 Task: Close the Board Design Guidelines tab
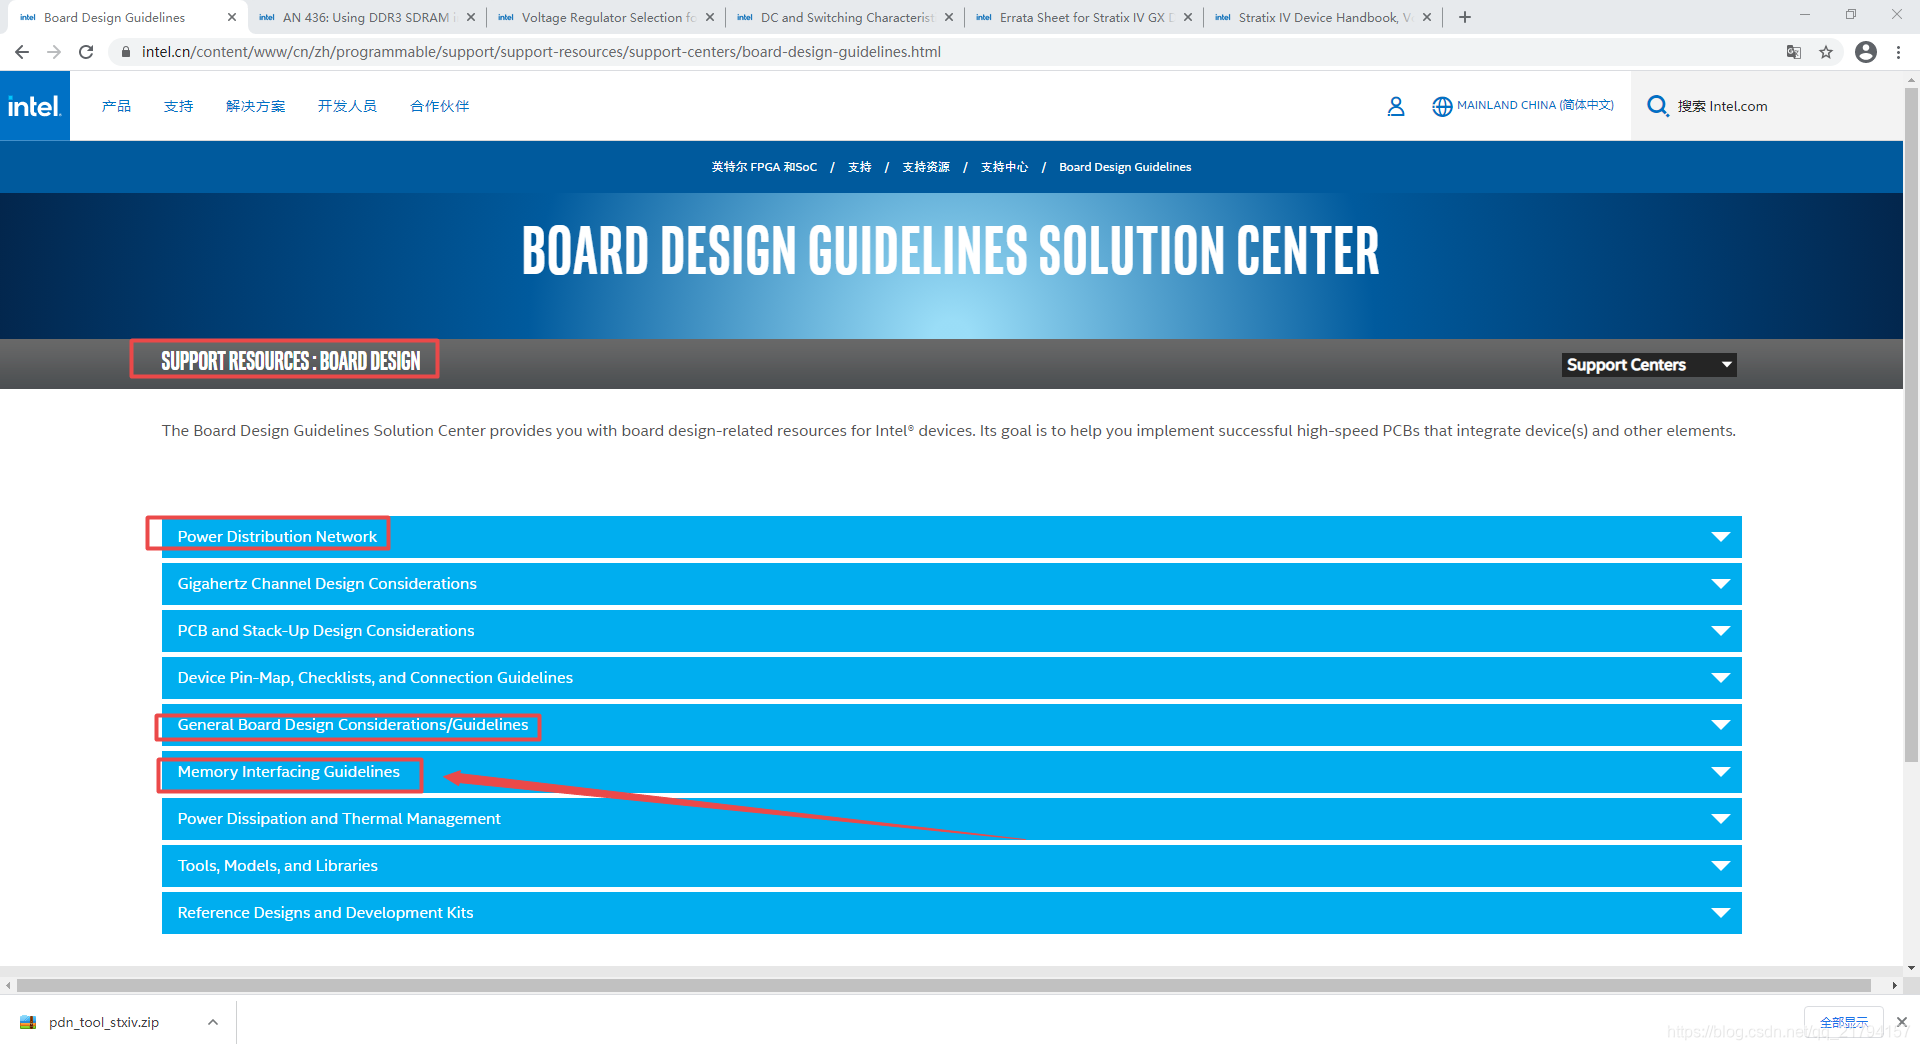point(232,17)
